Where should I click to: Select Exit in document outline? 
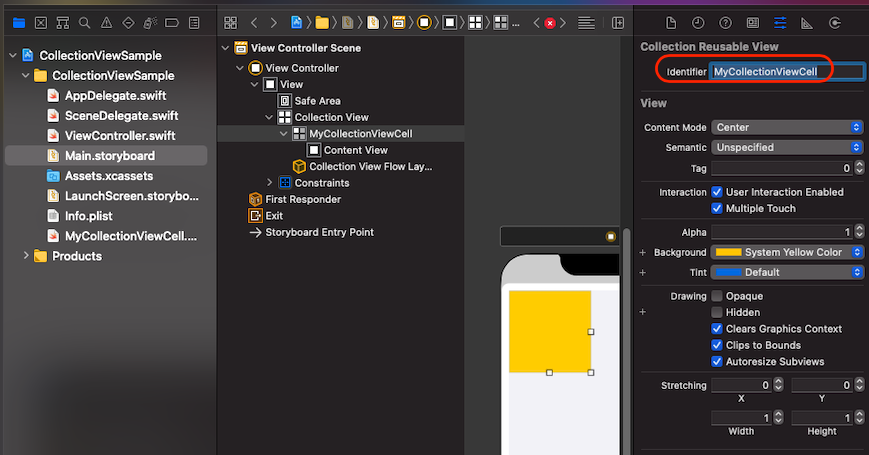coord(274,216)
